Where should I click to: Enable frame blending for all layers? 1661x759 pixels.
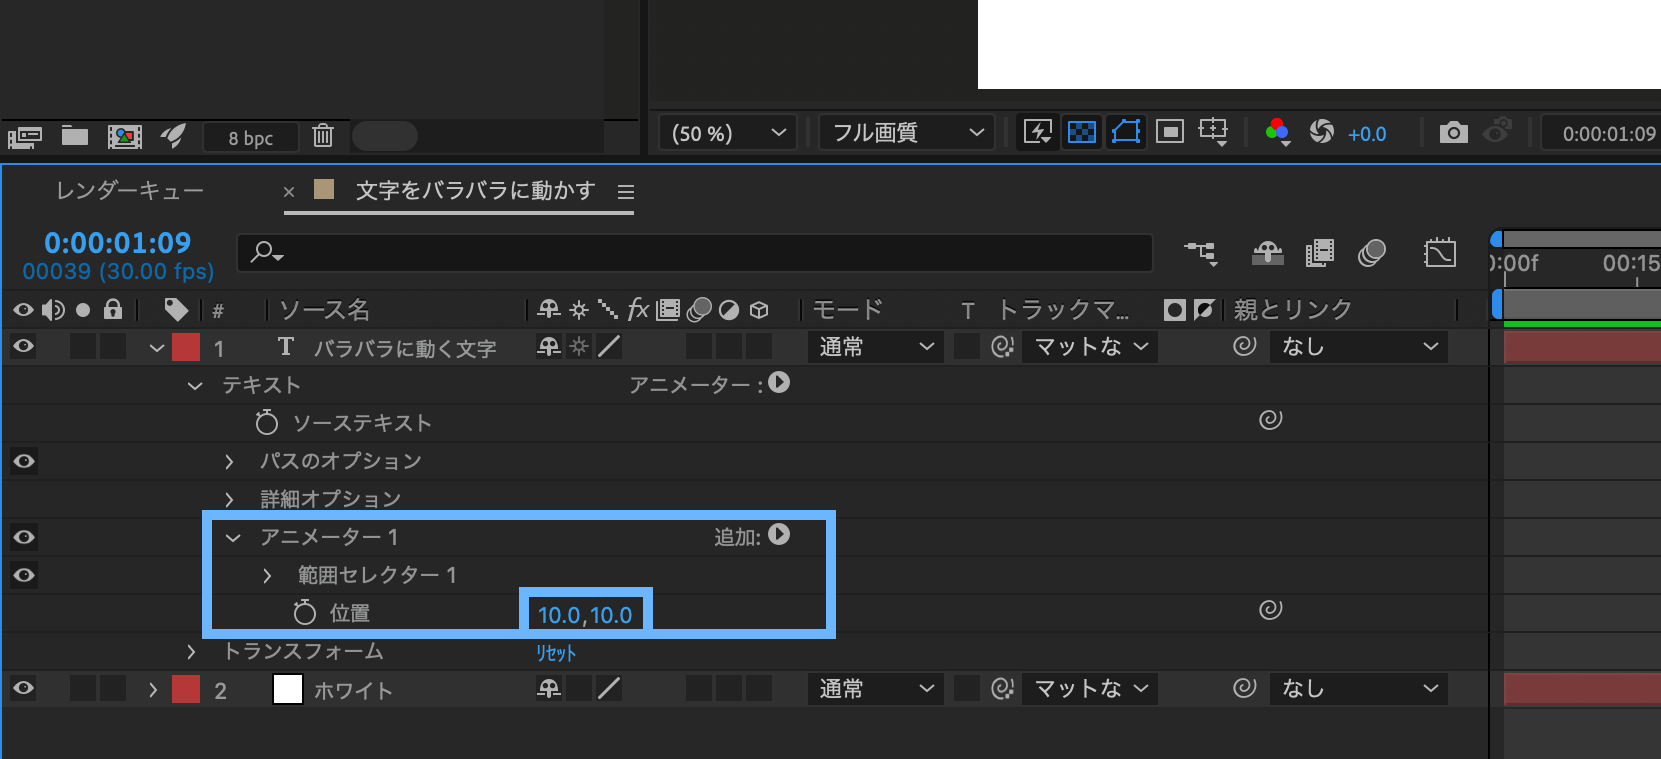point(1320,253)
